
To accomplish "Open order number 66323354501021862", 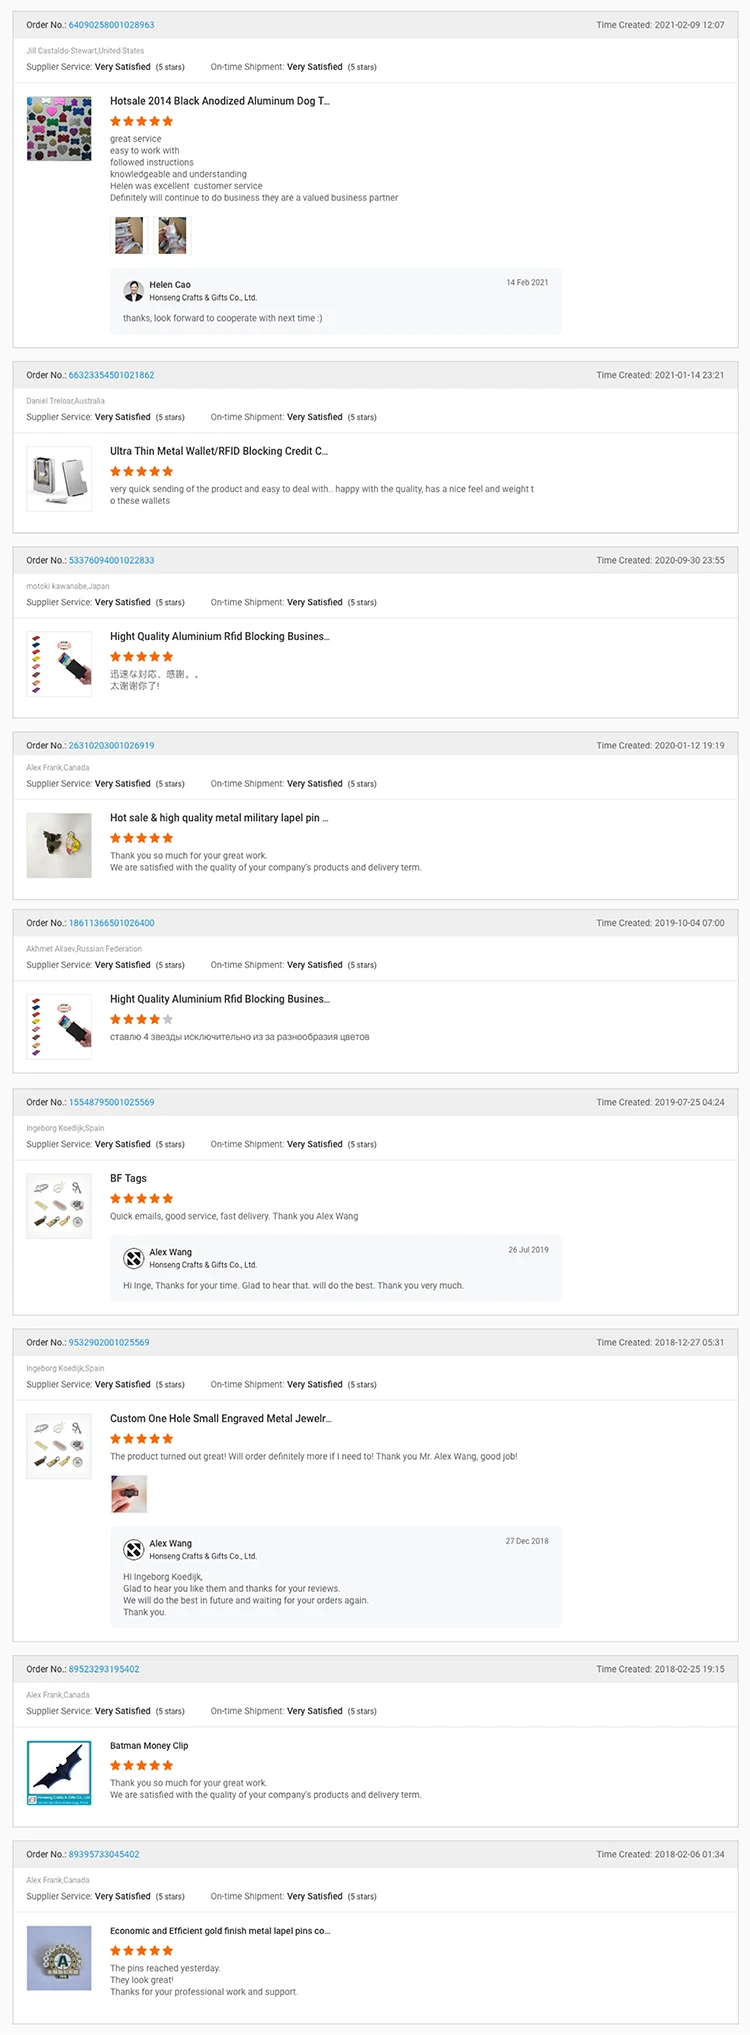I will pos(111,375).
